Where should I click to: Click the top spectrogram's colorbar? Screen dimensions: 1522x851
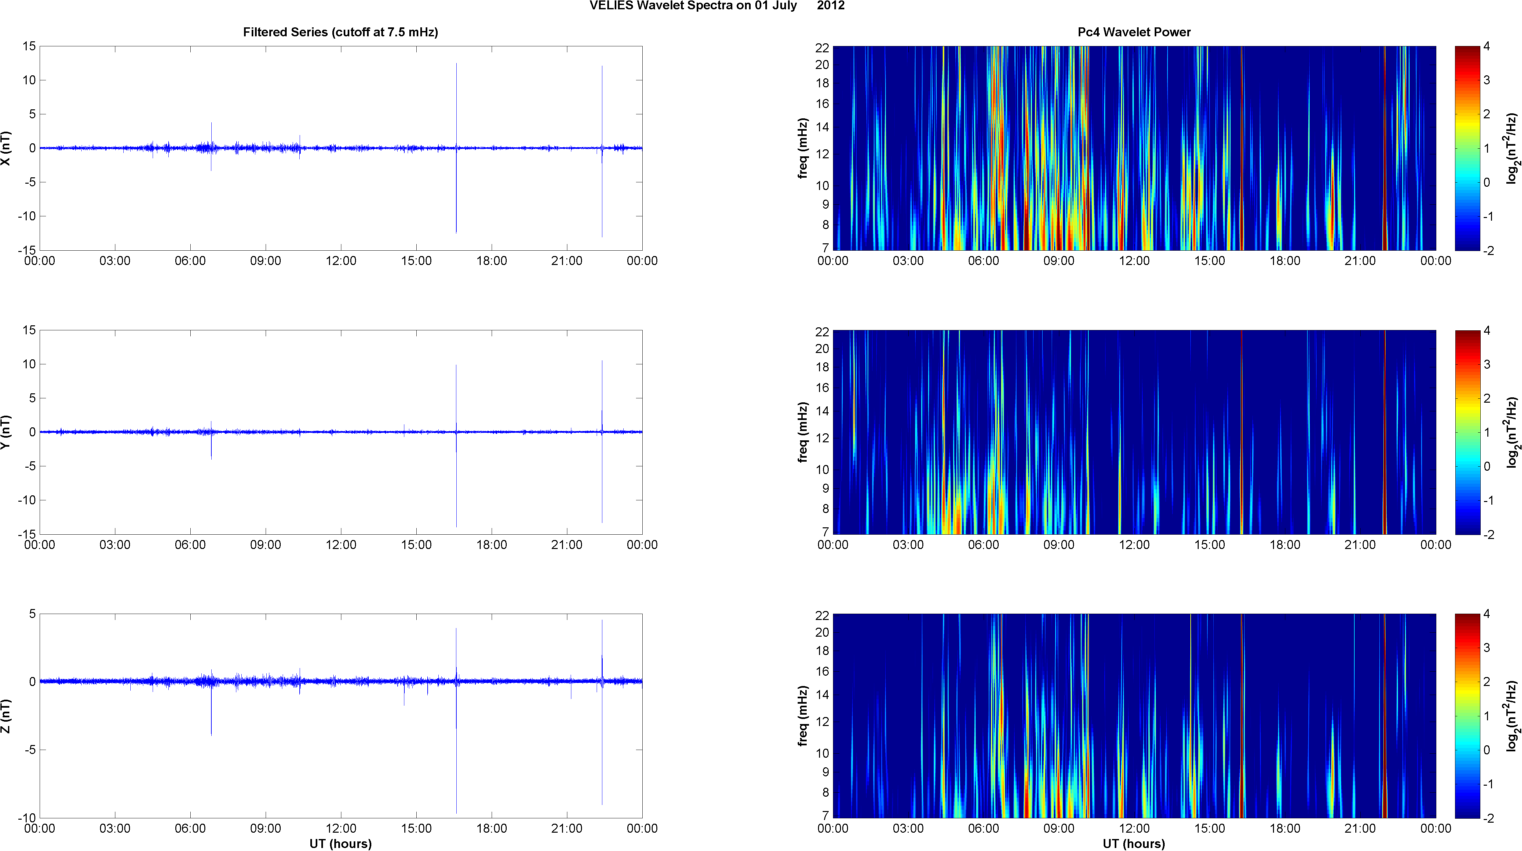coord(1466,148)
